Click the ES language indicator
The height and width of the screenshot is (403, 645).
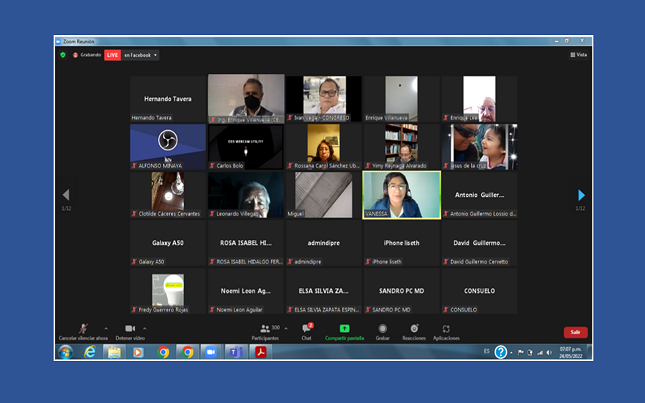[x=487, y=351]
